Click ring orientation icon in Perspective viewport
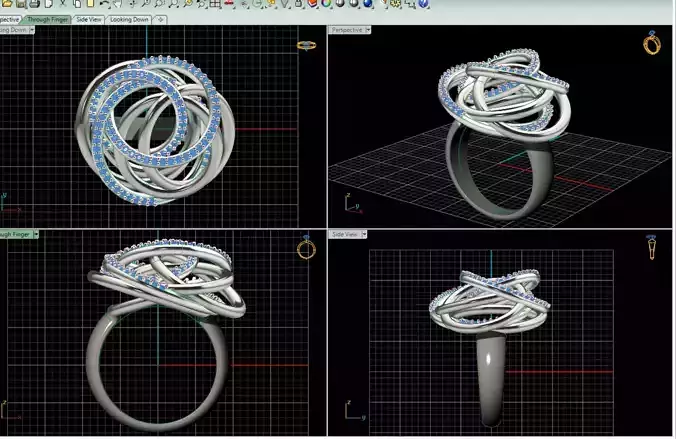The height and width of the screenshot is (439, 676). tap(652, 43)
